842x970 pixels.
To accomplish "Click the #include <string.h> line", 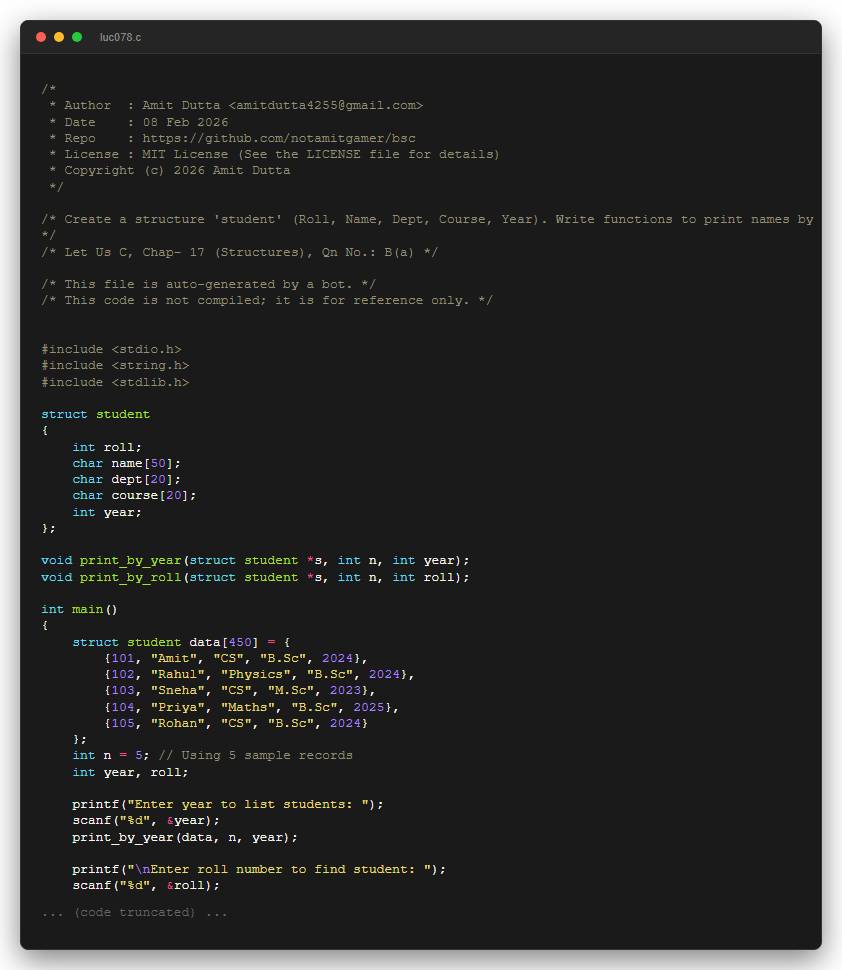I will 115,365.
